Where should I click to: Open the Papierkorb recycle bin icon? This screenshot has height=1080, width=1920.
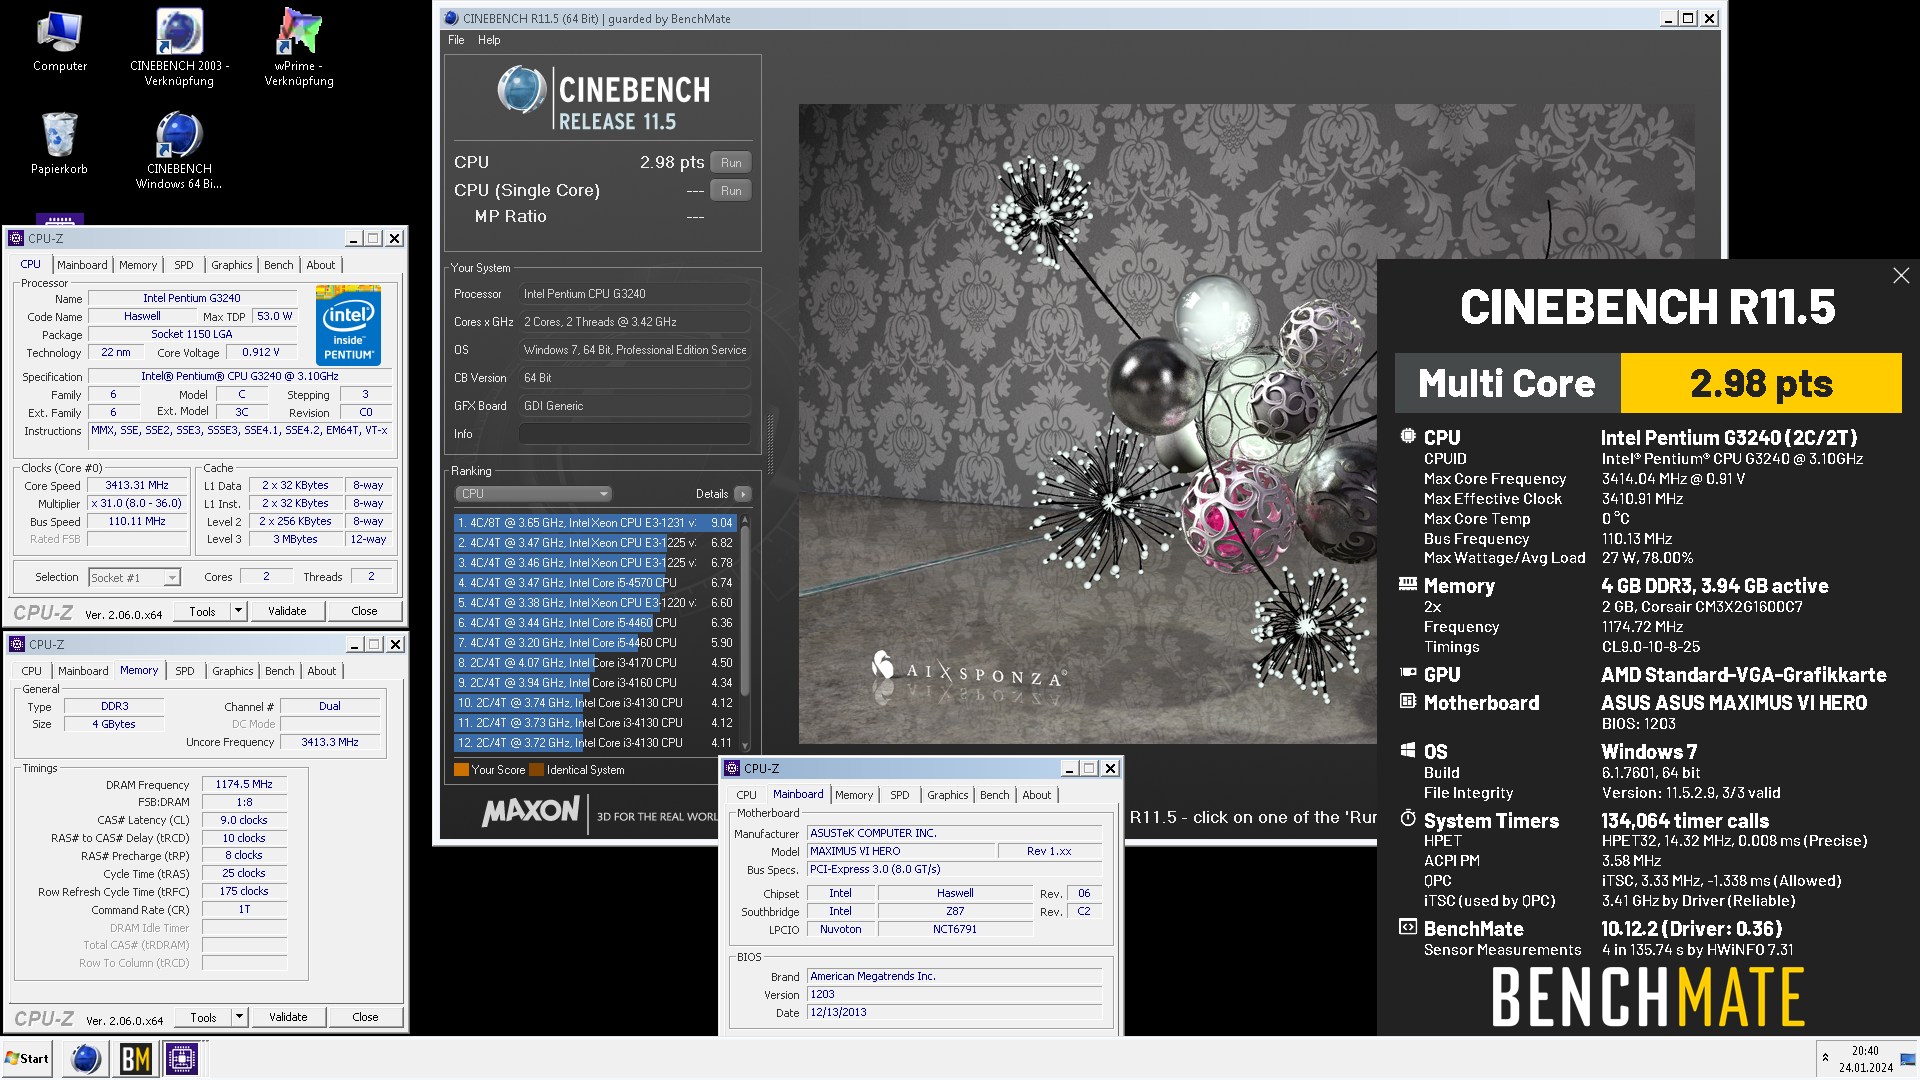click(60, 143)
